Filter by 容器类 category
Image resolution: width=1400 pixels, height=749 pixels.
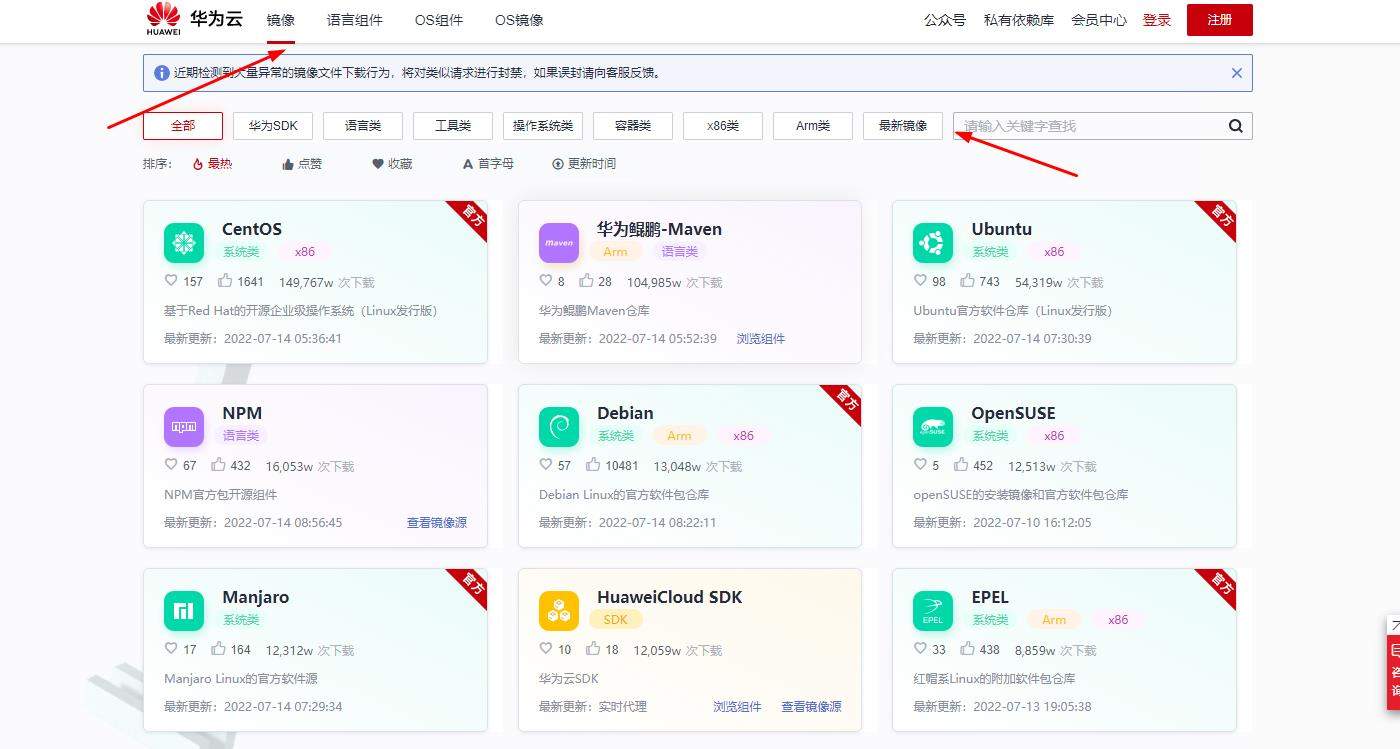[x=633, y=126]
